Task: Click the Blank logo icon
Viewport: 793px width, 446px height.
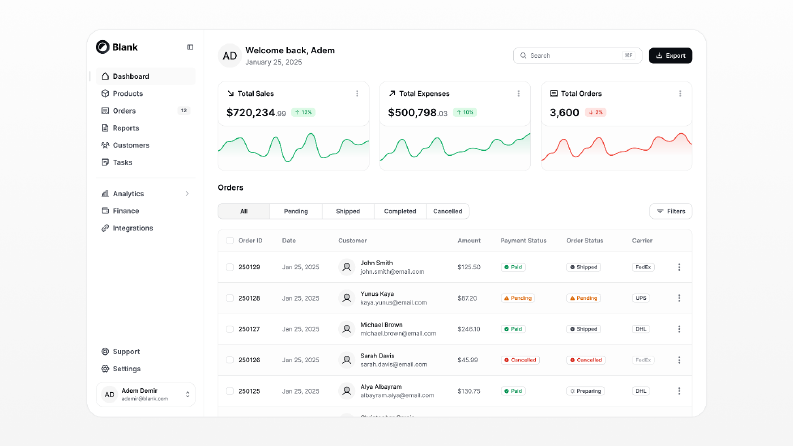Action: pos(103,47)
